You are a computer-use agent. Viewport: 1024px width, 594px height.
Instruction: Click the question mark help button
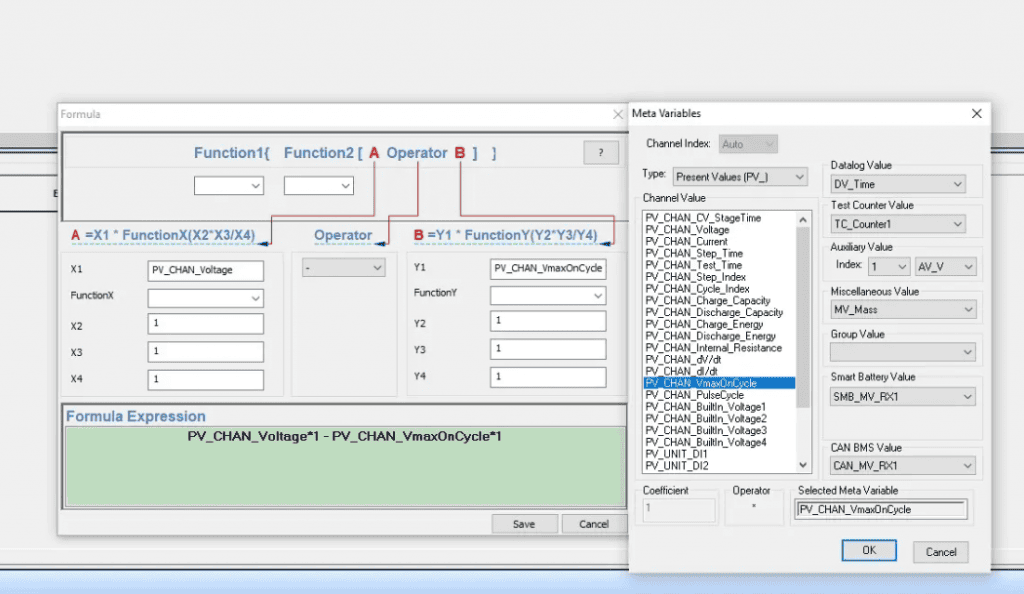pyautogui.click(x=601, y=153)
